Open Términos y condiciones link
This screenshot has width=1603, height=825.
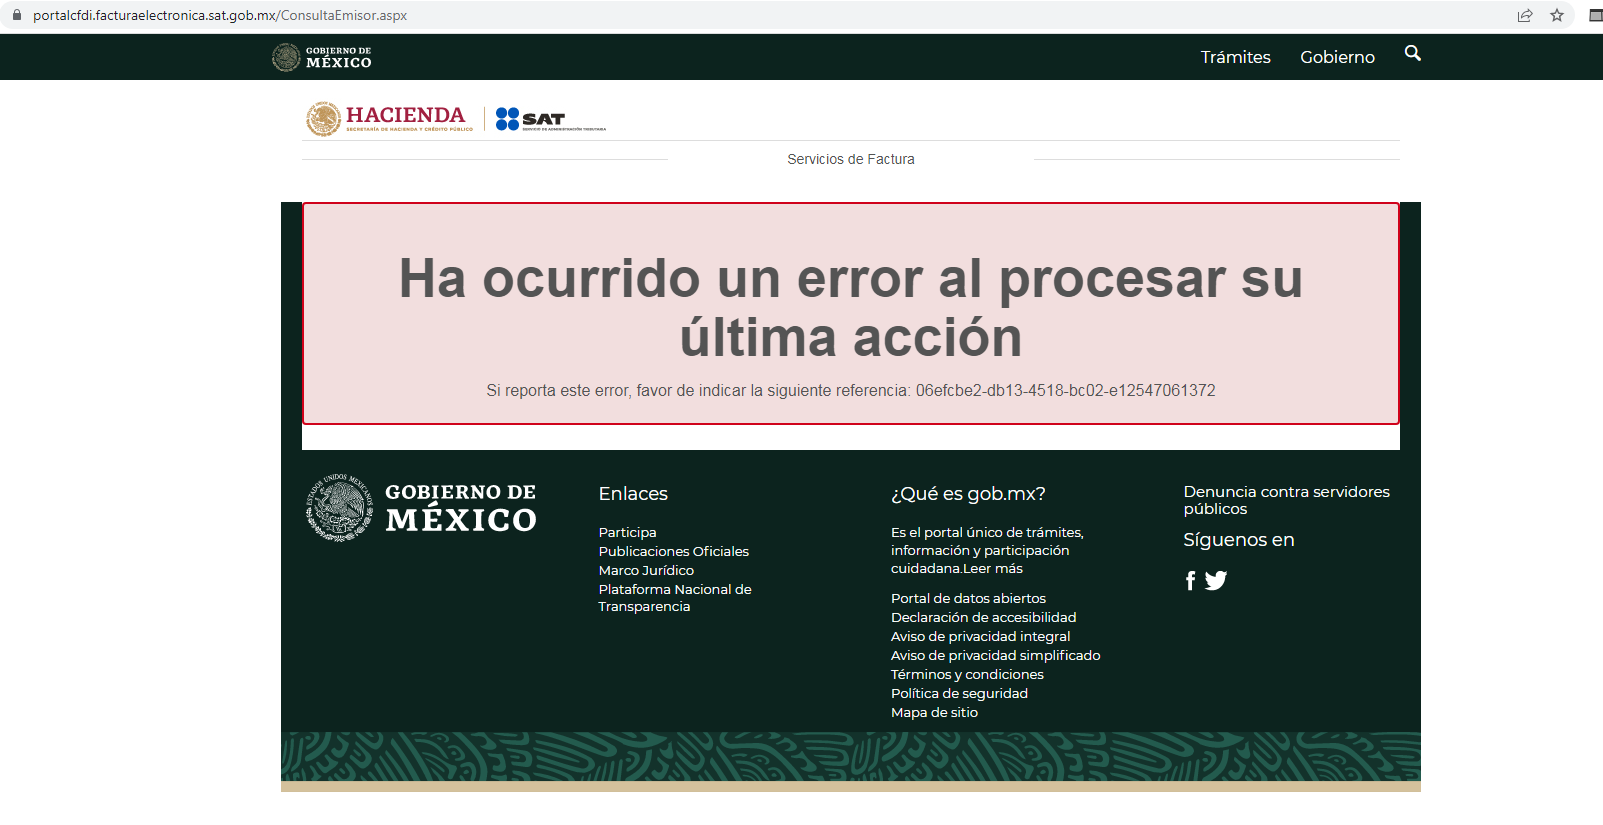(x=967, y=674)
